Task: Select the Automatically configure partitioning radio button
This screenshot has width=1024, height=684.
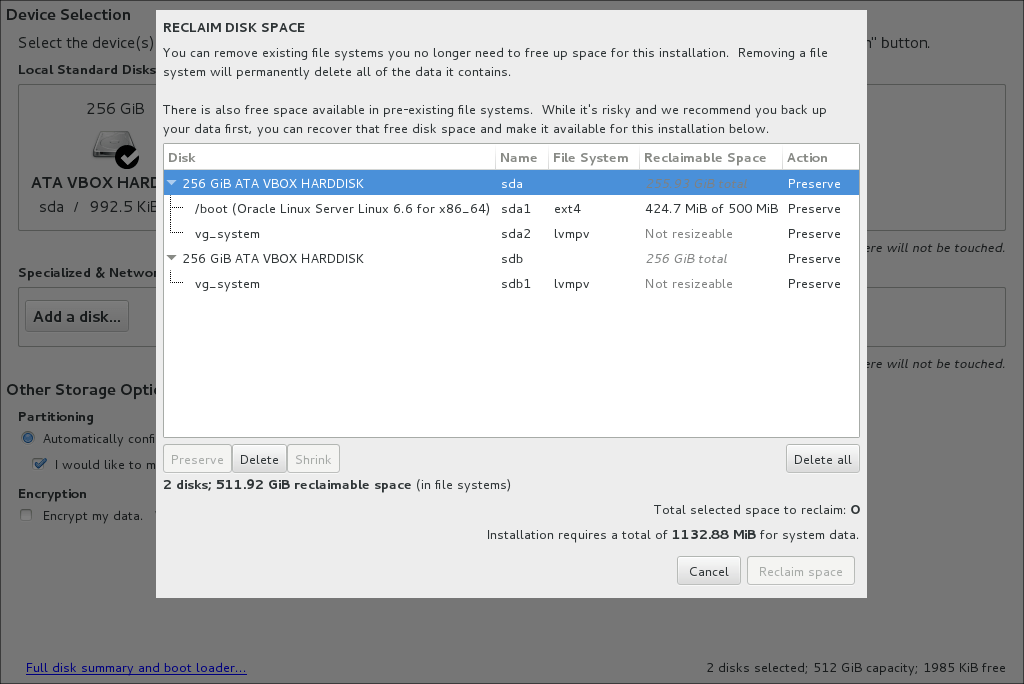Action: click(29, 438)
